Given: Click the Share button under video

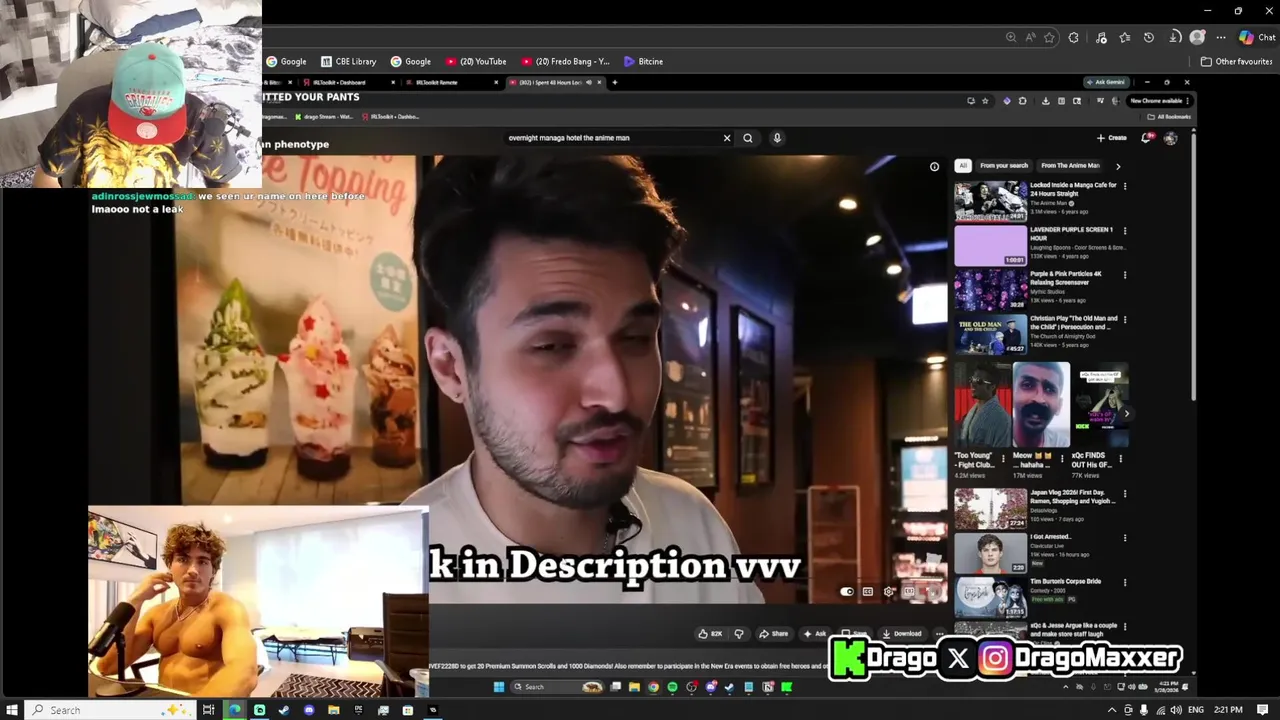Looking at the screenshot, I should [x=773, y=634].
